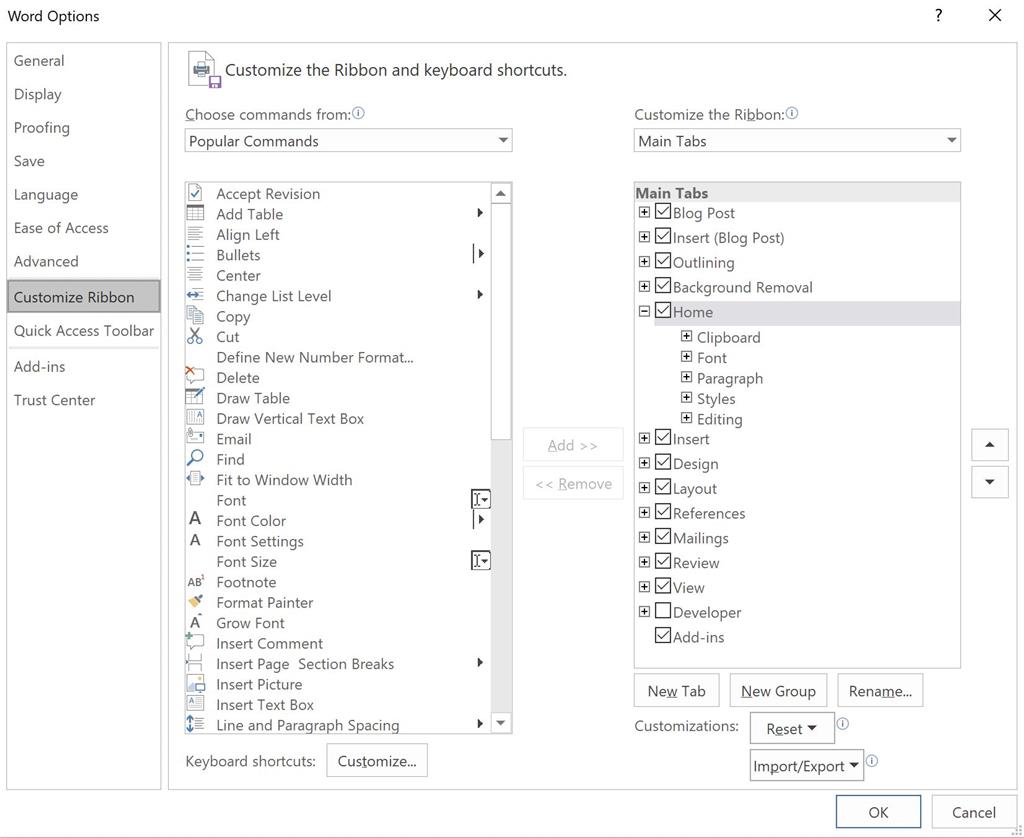
Task: Uncheck the Add-ins tab checkbox
Action: (x=663, y=636)
